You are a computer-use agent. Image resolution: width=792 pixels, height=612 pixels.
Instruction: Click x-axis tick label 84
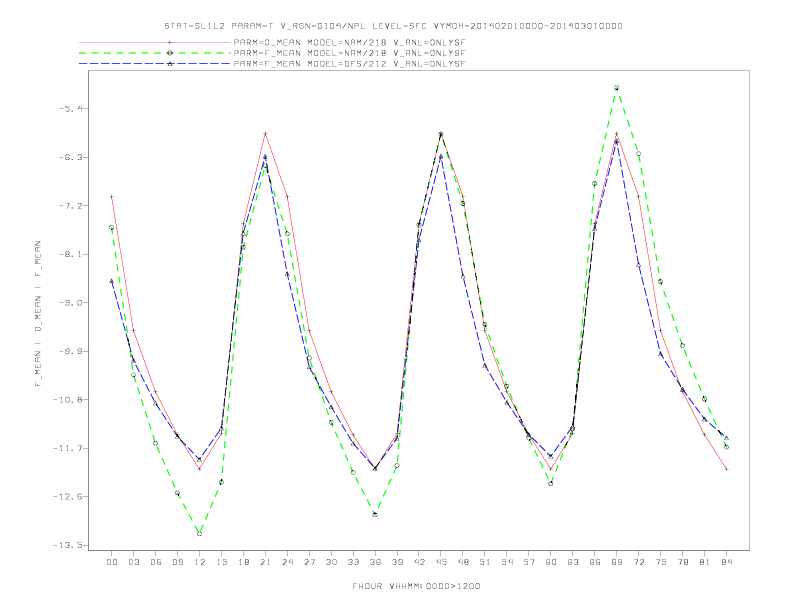(x=727, y=562)
